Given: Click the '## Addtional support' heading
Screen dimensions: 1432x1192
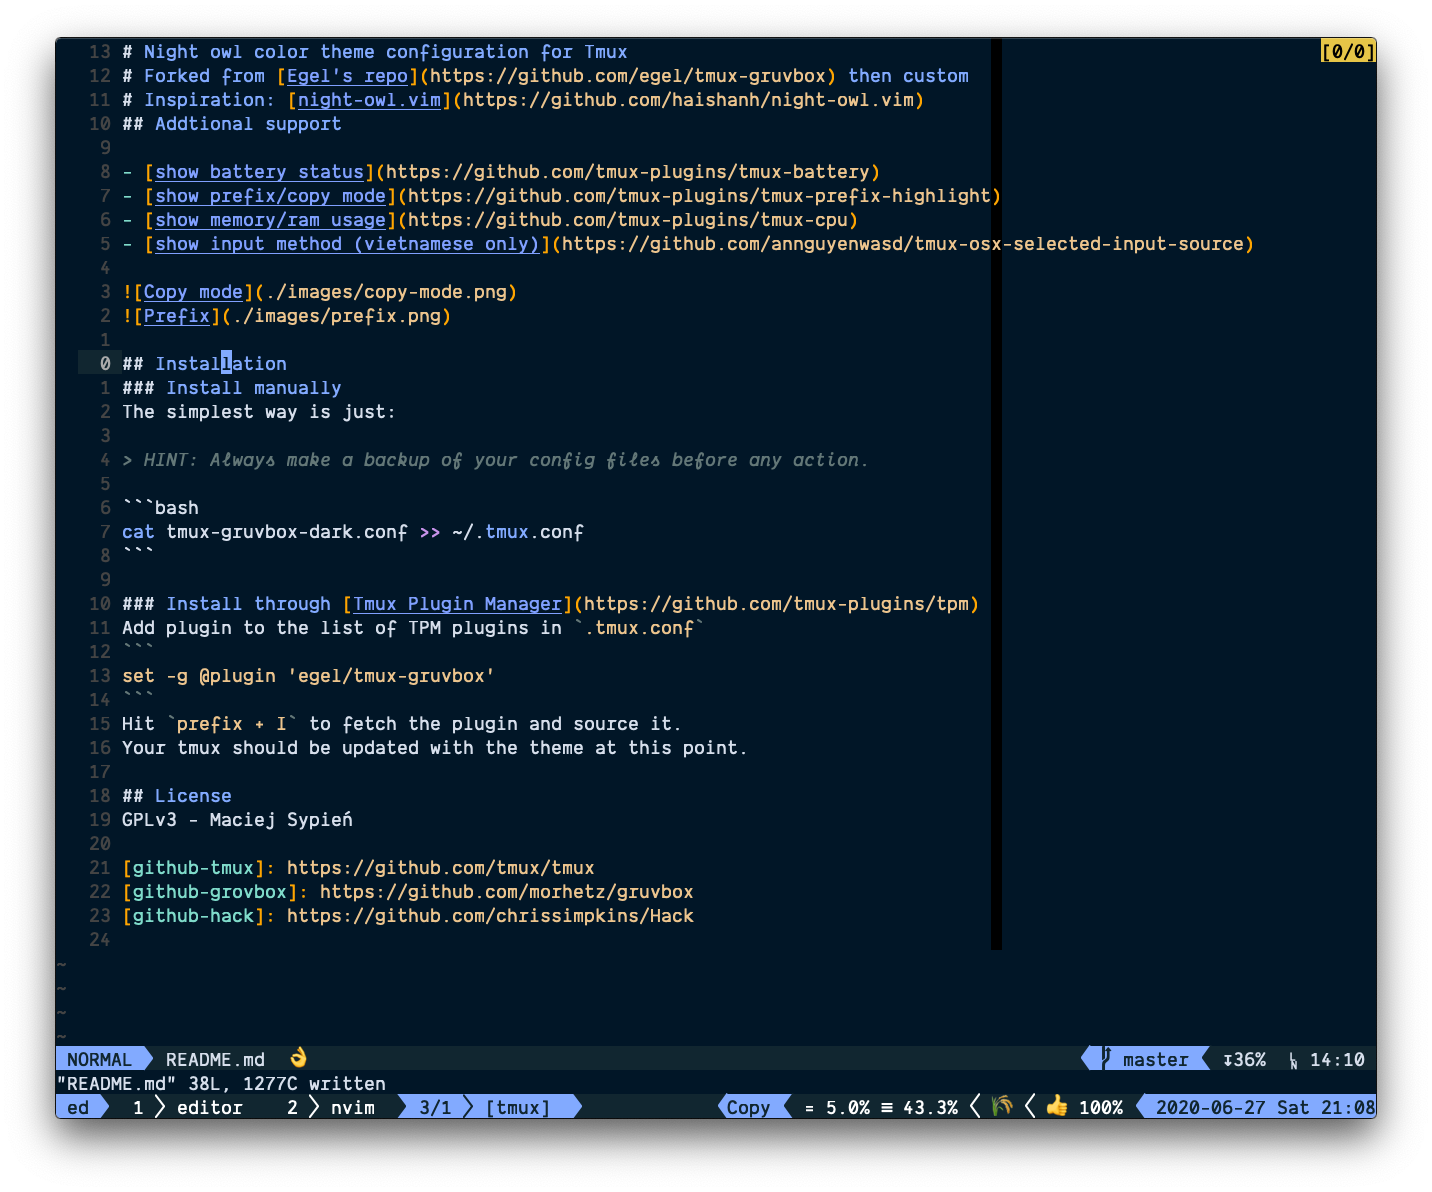Looking at the screenshot, I should coord(231,124).
